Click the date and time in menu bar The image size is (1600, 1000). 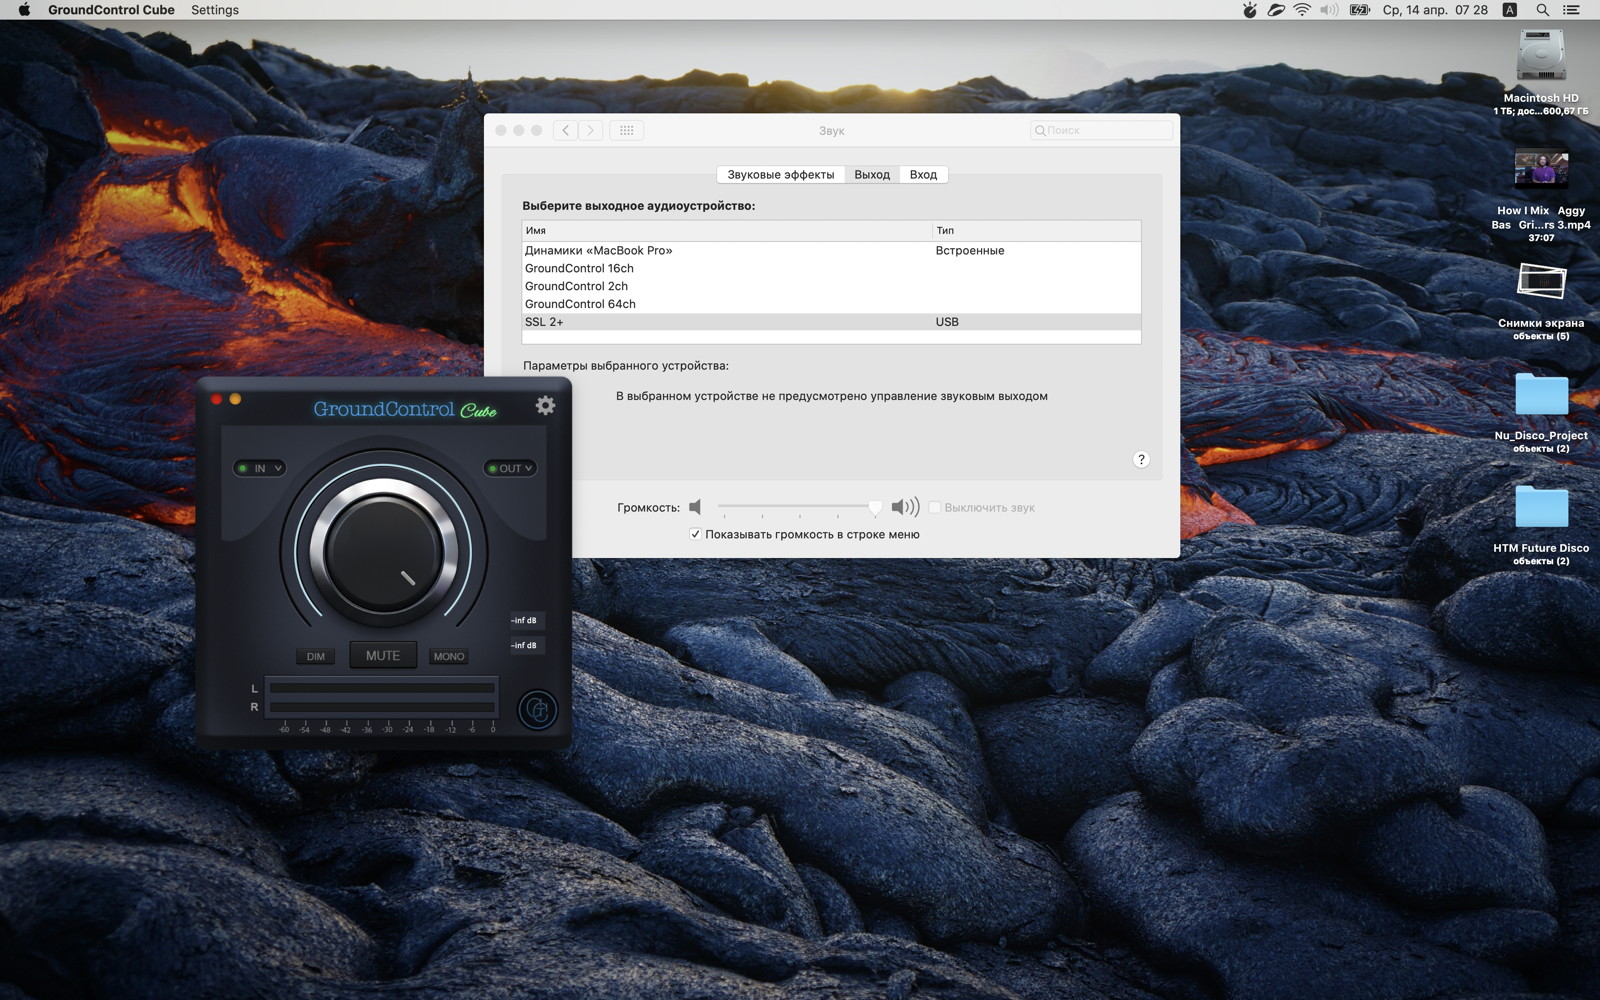1435,10
